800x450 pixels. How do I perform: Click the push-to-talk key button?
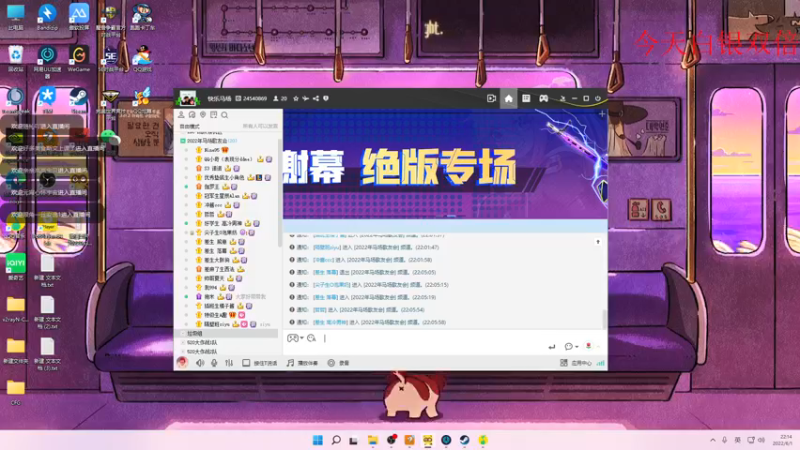[x=260, y=363]
